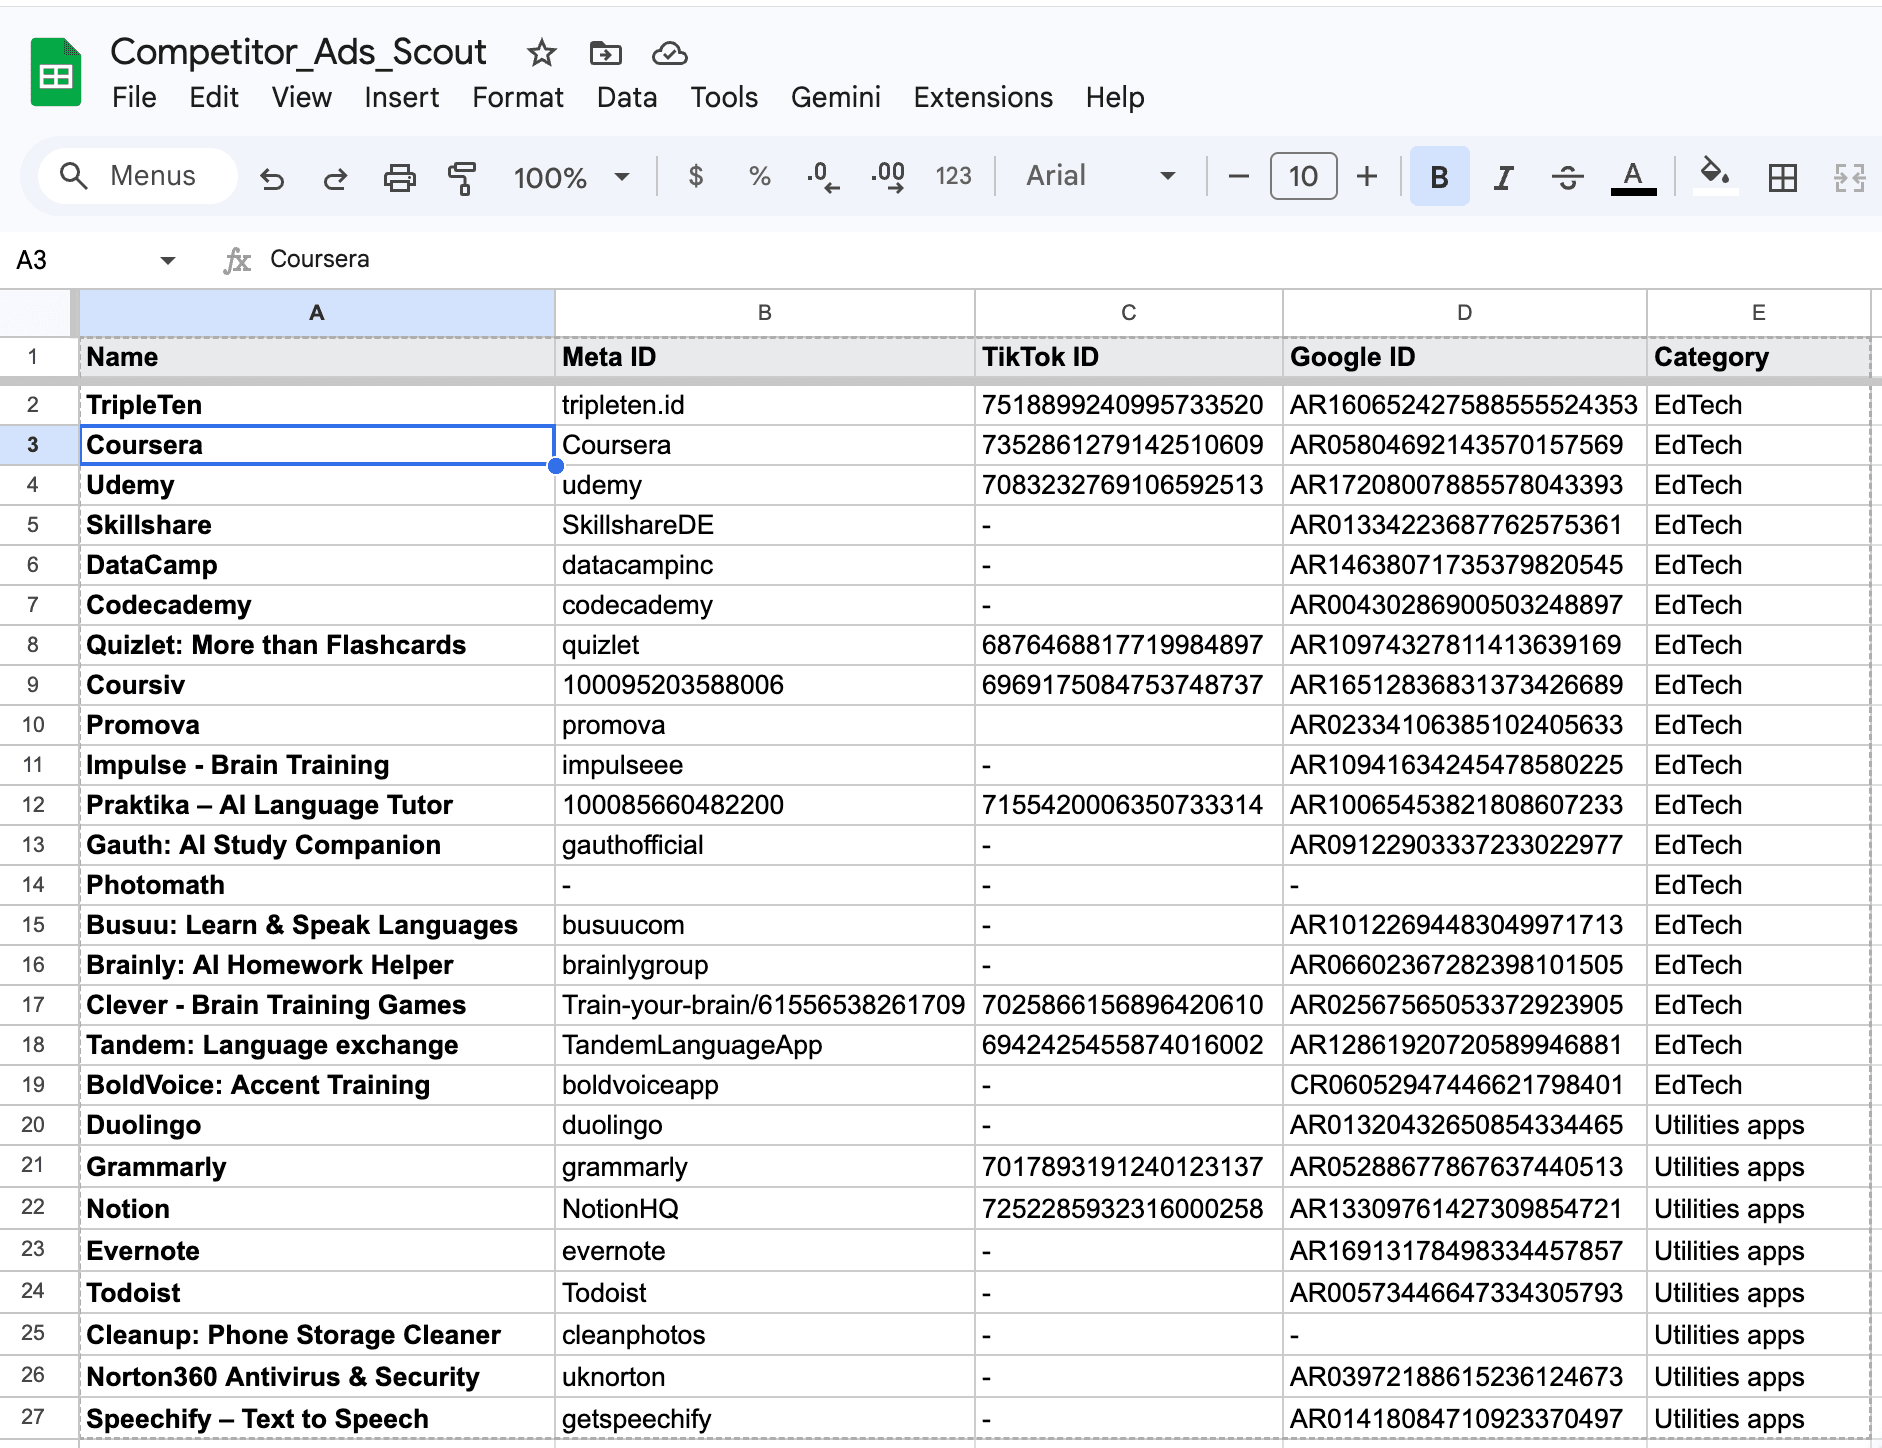Print the spreadsheet with the printer icon
The width and height of the screenshot is (1882, 1448).
(x=399, y=177)
